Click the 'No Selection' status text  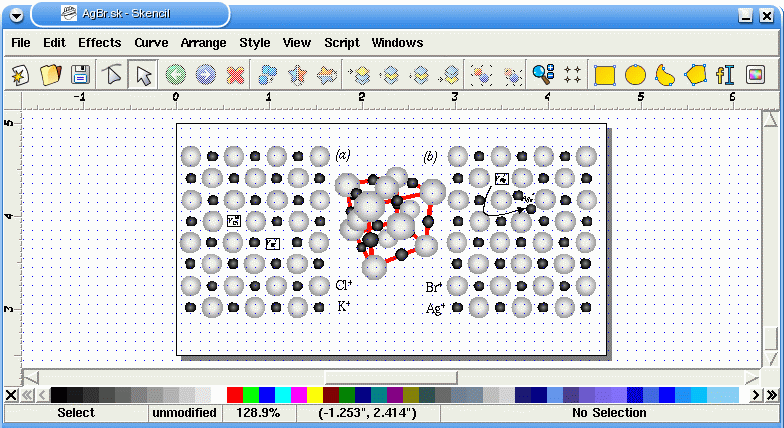pos(609,413)
